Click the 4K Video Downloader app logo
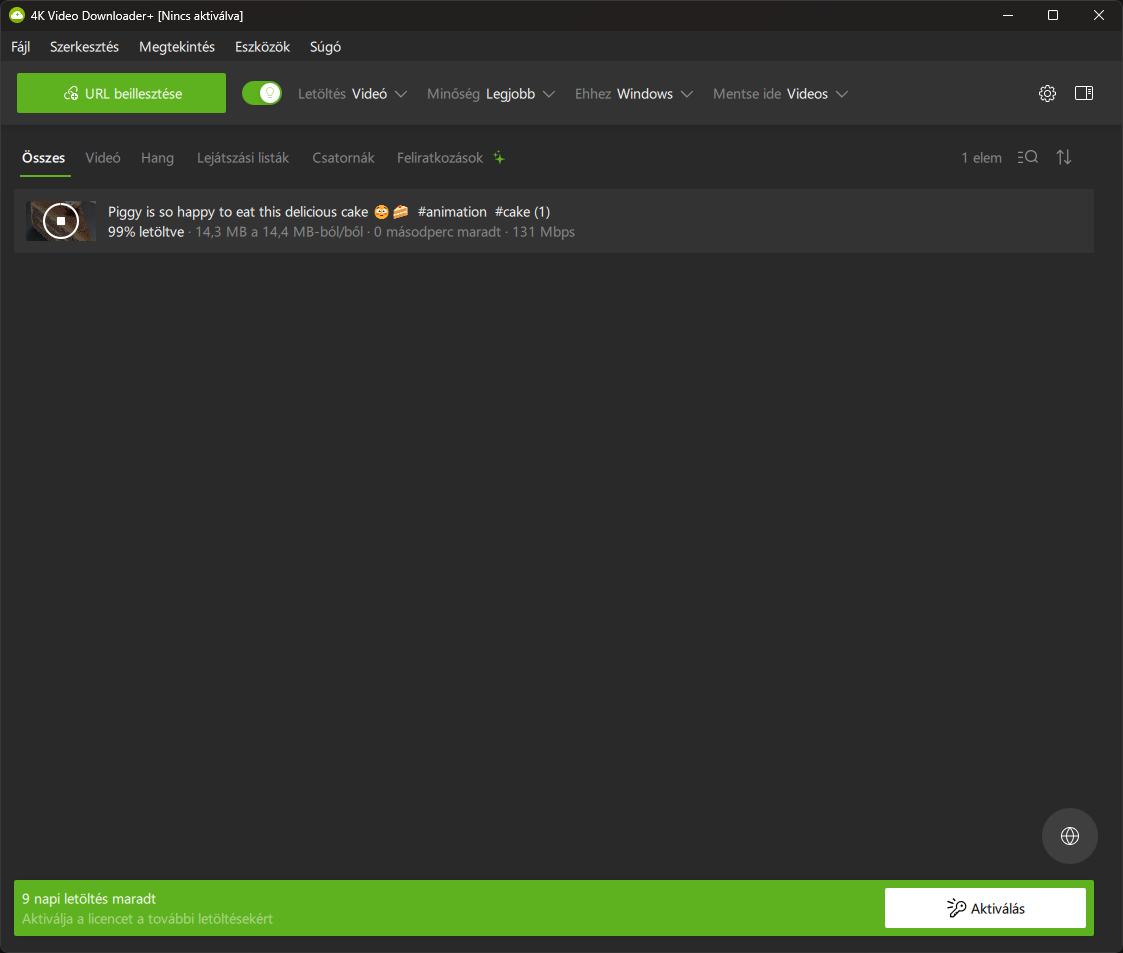The height and width of the screenshot is (953, 1123). (x=16, y=15)
